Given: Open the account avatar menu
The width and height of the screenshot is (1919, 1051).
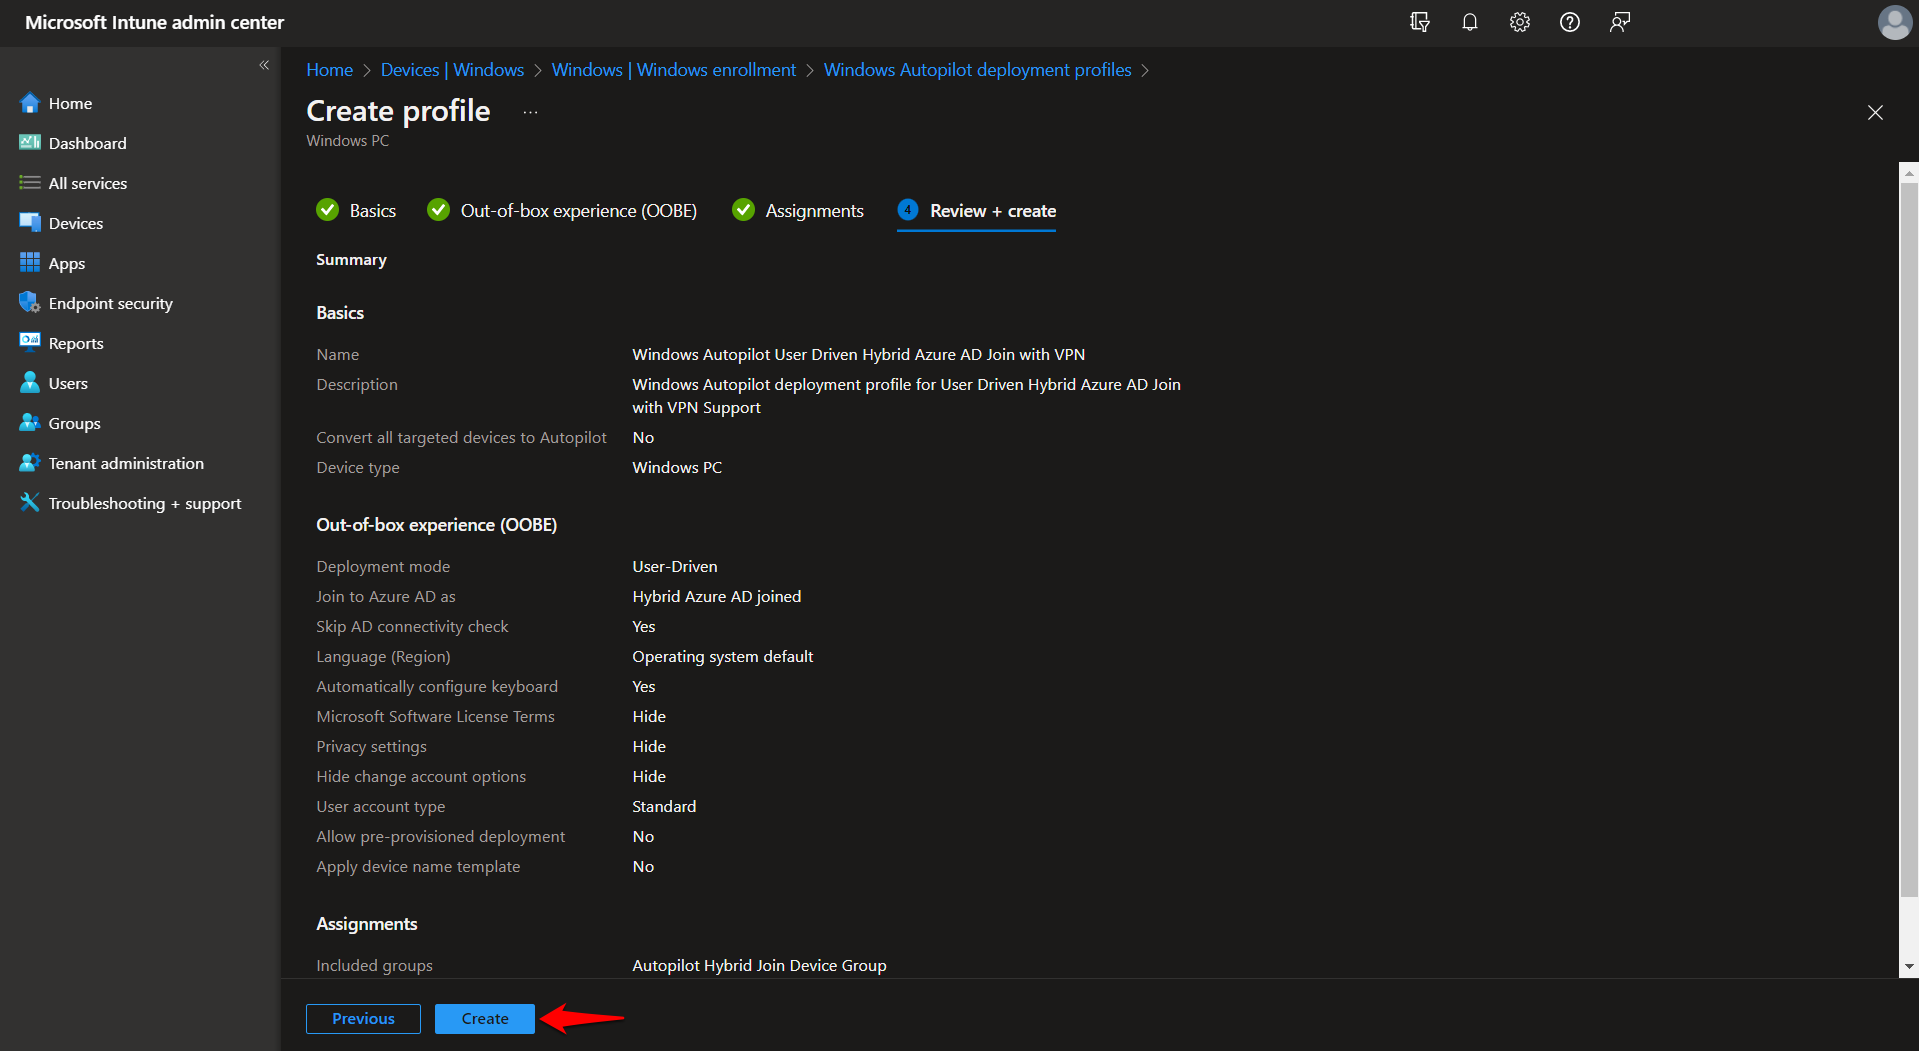Looking at the screenshot, I should pyautogui.click(x=1894, y=22).
